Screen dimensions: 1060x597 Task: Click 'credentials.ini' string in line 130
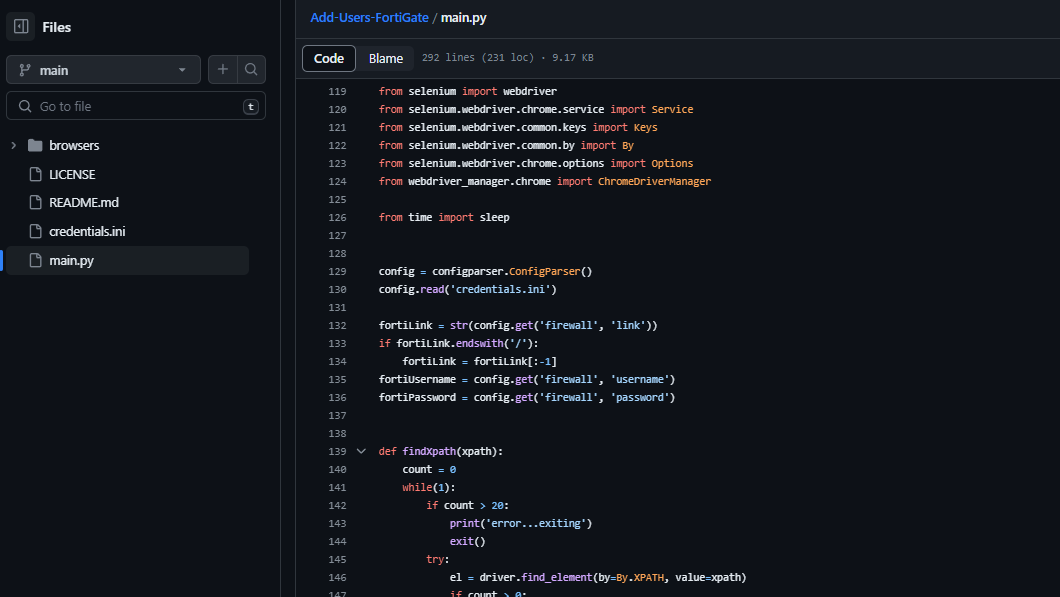point(500,289)
